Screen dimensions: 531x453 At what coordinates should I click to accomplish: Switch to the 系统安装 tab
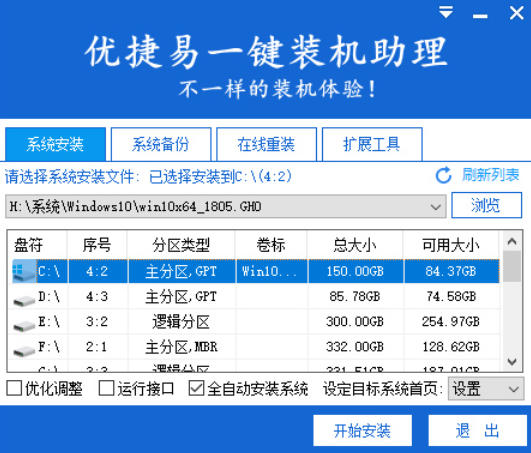(56, 144)
